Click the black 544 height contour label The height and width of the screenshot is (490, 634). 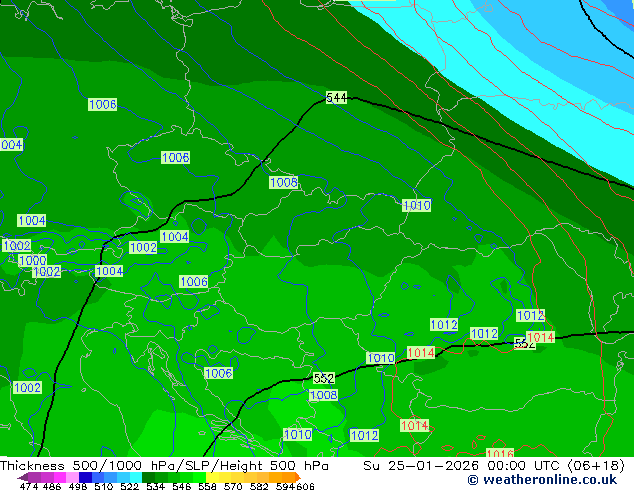click(x=336, y=97)
